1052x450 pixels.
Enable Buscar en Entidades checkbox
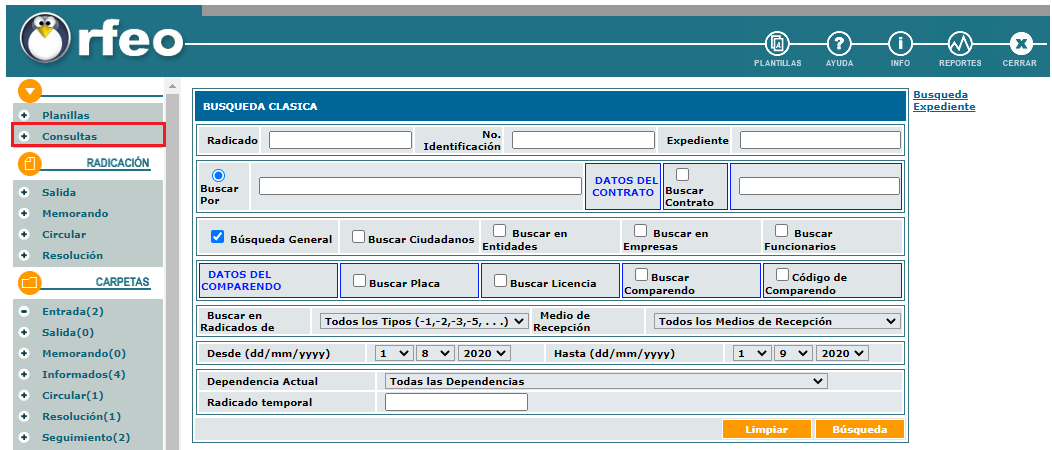pyautogui.click(x=500, y=231)
